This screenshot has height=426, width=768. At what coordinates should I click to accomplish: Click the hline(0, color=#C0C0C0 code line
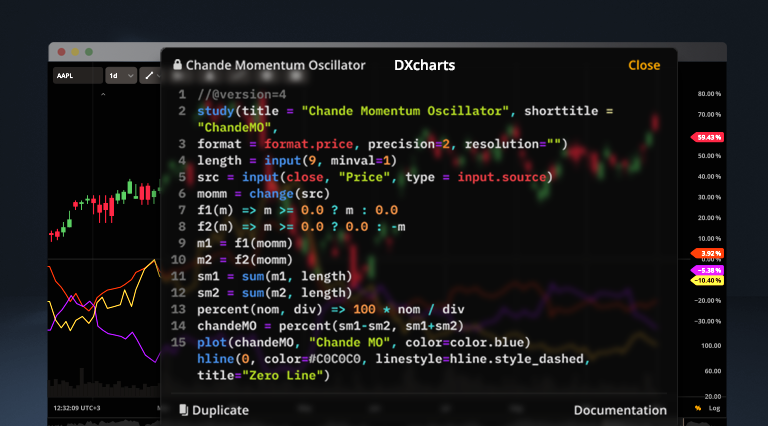pyautogui.click(x=393, y=359)
